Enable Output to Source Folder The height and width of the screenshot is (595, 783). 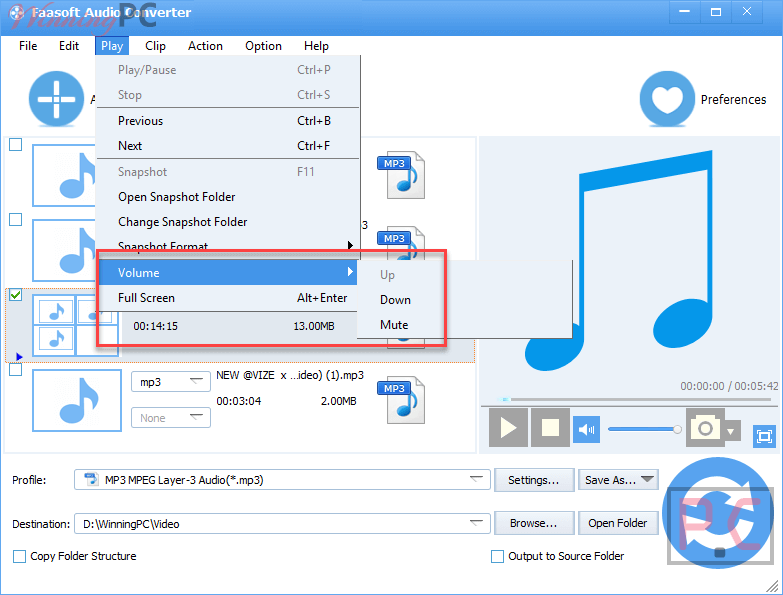[497, 556]
